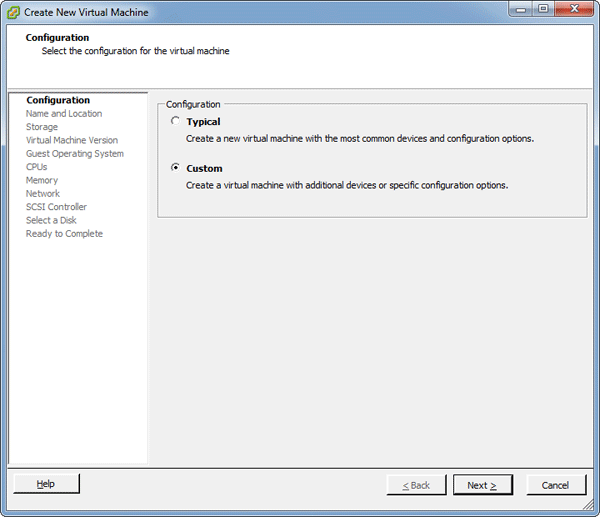600x517 pixels.
Task: Select the Name and Location step
Action: click(64, 114)
